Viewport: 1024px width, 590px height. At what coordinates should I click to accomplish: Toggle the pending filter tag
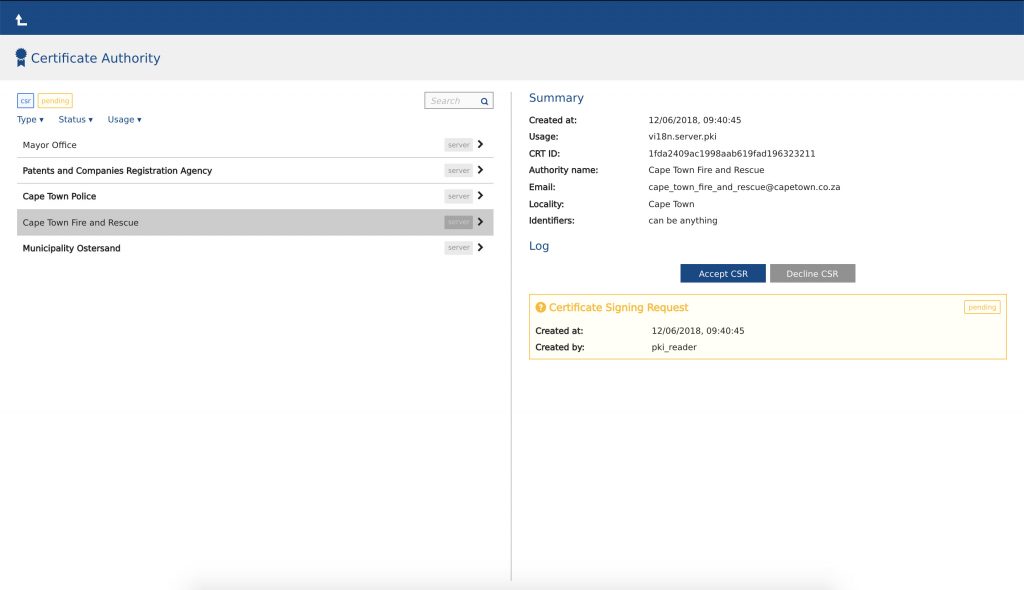coord(55,101)
